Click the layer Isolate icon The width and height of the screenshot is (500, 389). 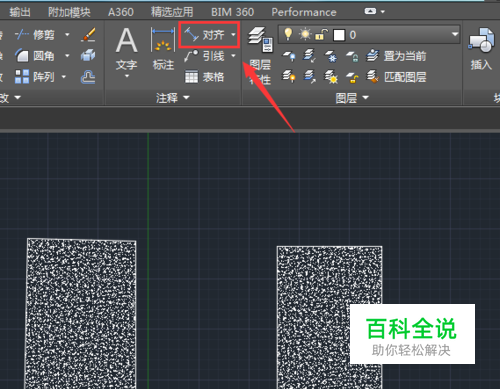(x=309, y=56)
